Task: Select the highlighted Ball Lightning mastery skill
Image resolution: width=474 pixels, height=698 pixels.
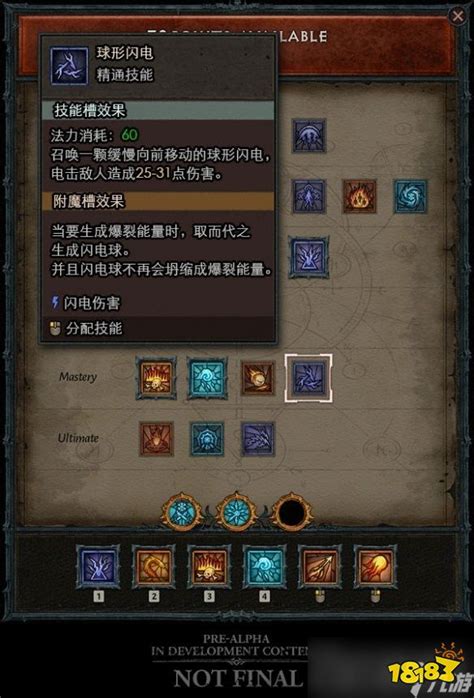Action: 308,378
